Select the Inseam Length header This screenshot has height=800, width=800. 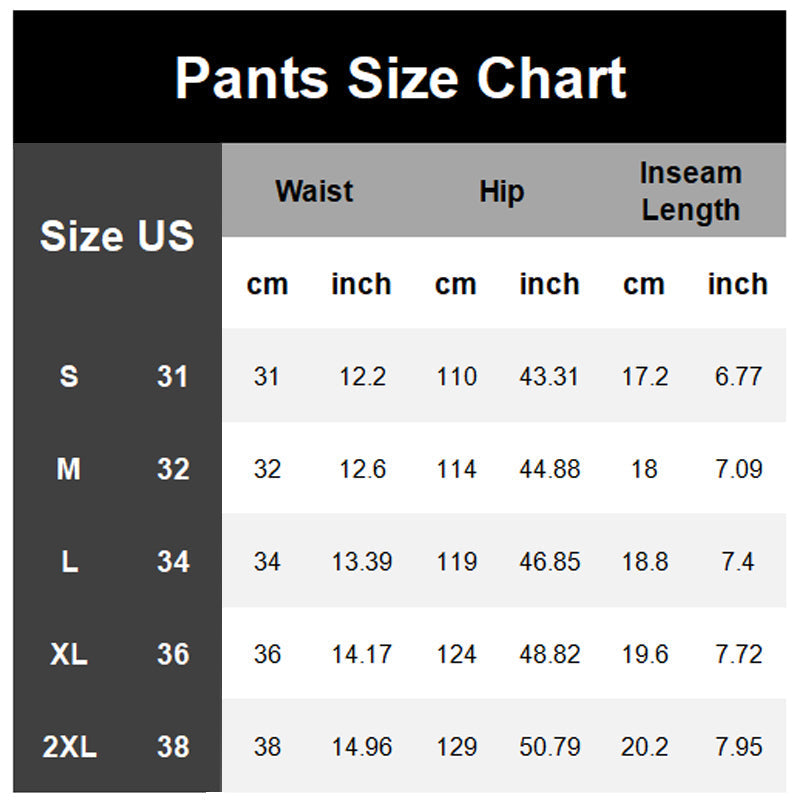[x=691, y=191]
